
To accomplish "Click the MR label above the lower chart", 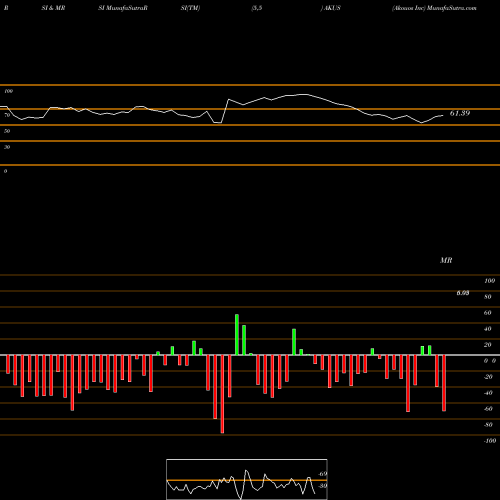I will click(x=446, y=260).
